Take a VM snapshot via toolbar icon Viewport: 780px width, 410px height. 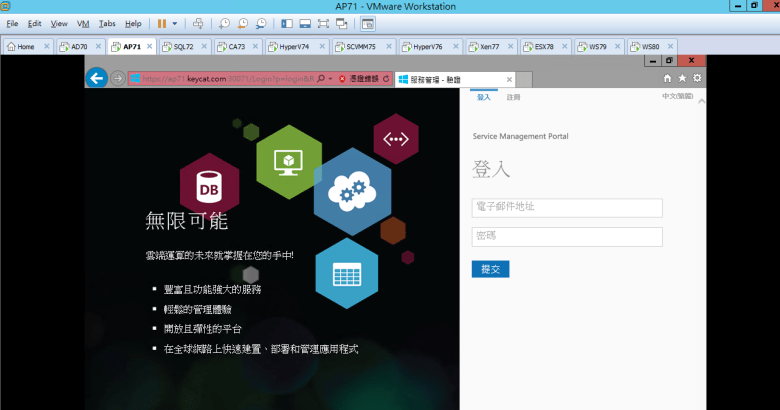coord(225,22)
